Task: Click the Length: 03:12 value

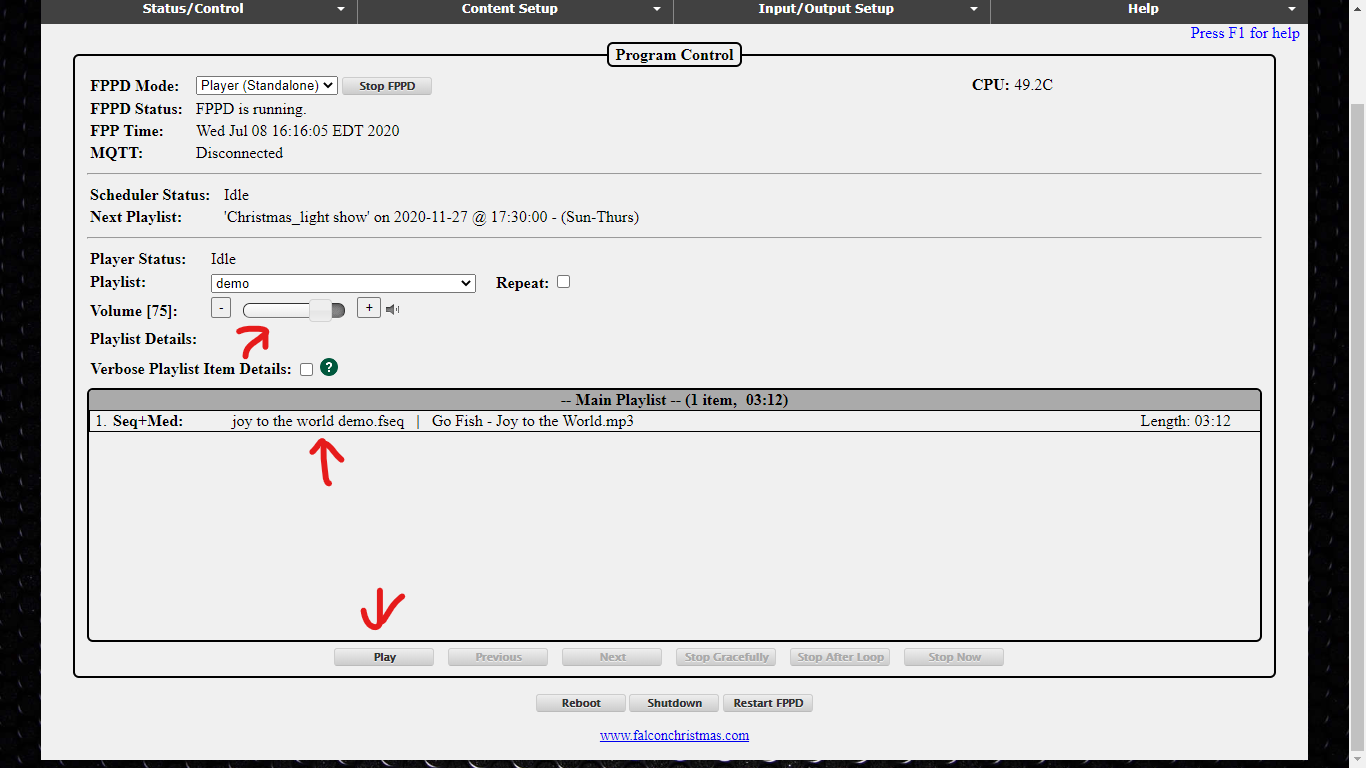Action: click(x=1185, y=421)
